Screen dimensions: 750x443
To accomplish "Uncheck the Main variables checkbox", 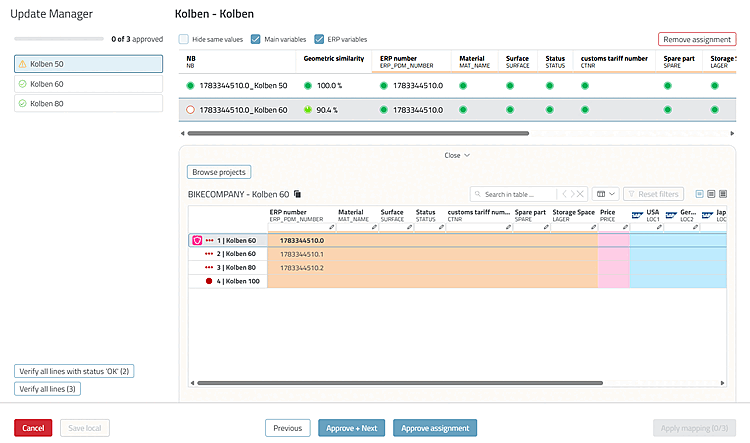I will click(256, 39).
